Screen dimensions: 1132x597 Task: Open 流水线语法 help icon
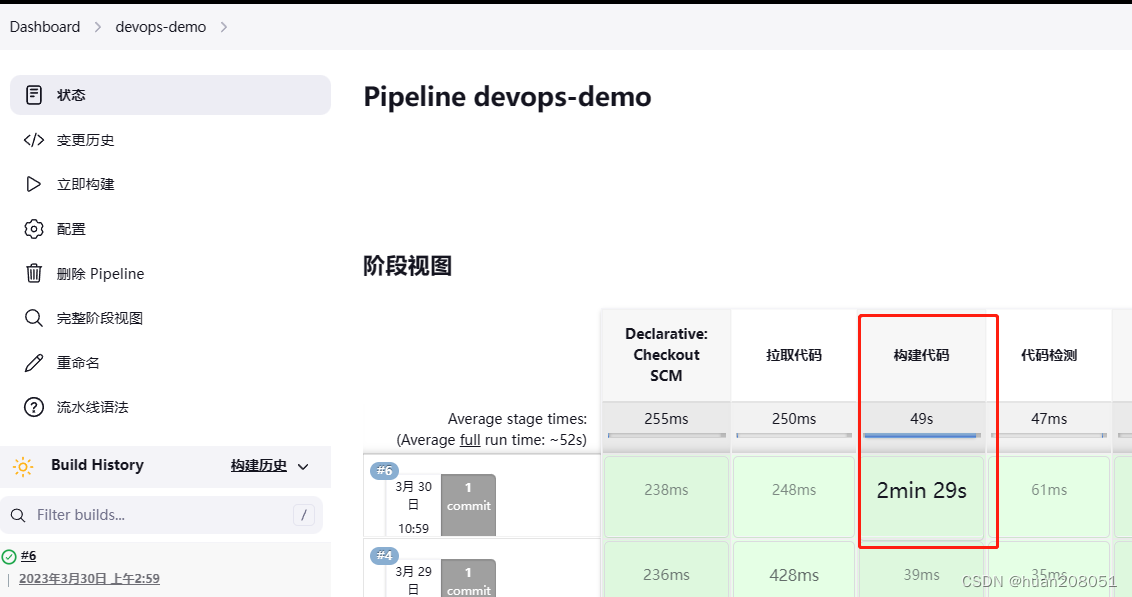pos(32,406)
